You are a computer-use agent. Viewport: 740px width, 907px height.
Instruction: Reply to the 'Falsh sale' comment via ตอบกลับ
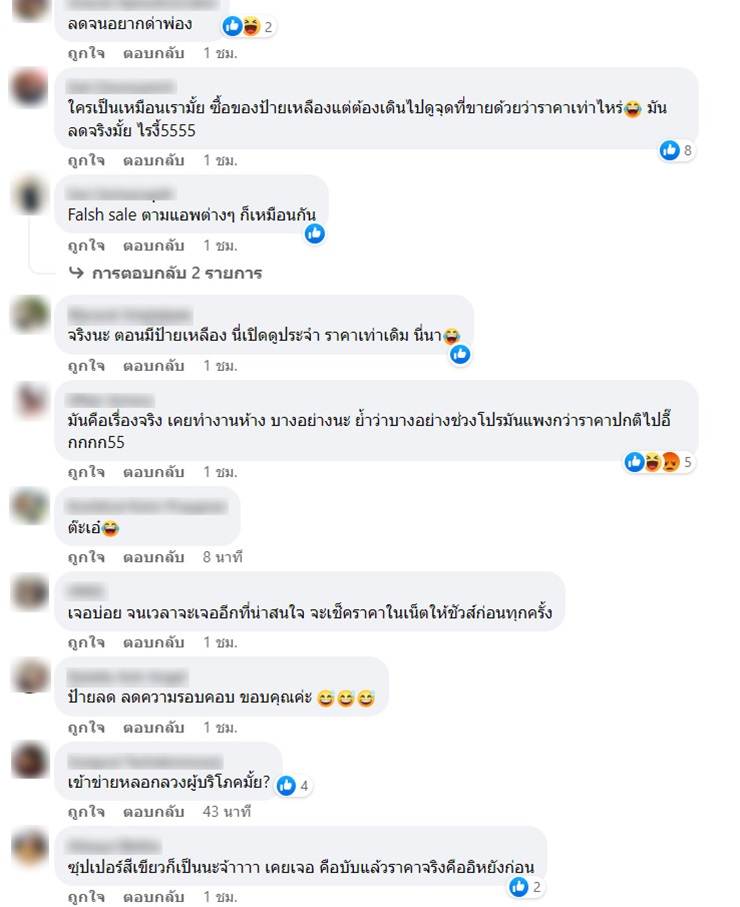(153, 246)
